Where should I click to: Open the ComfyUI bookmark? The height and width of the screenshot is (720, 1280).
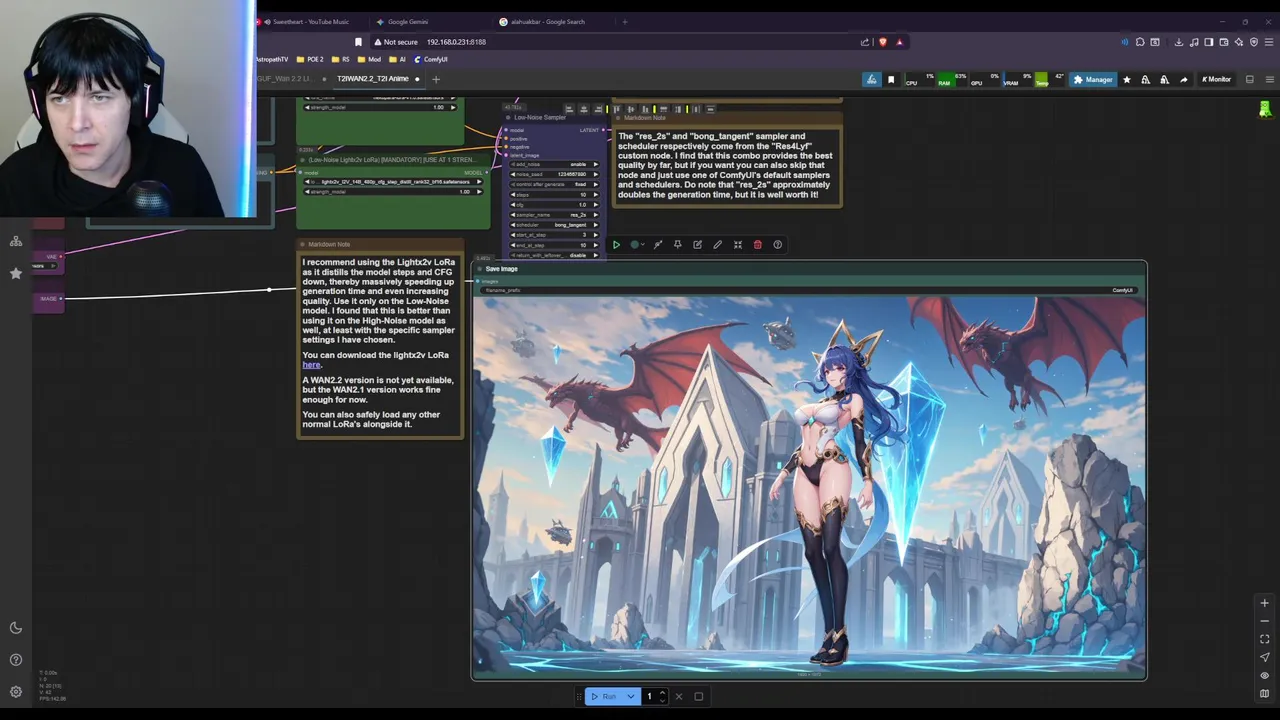click(431, 59)
